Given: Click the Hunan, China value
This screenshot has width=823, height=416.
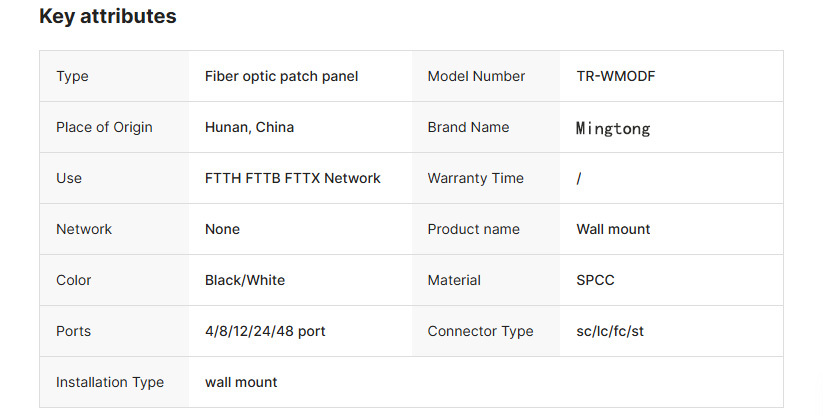Looking at the screenshot, I should (x=249, y=127).
